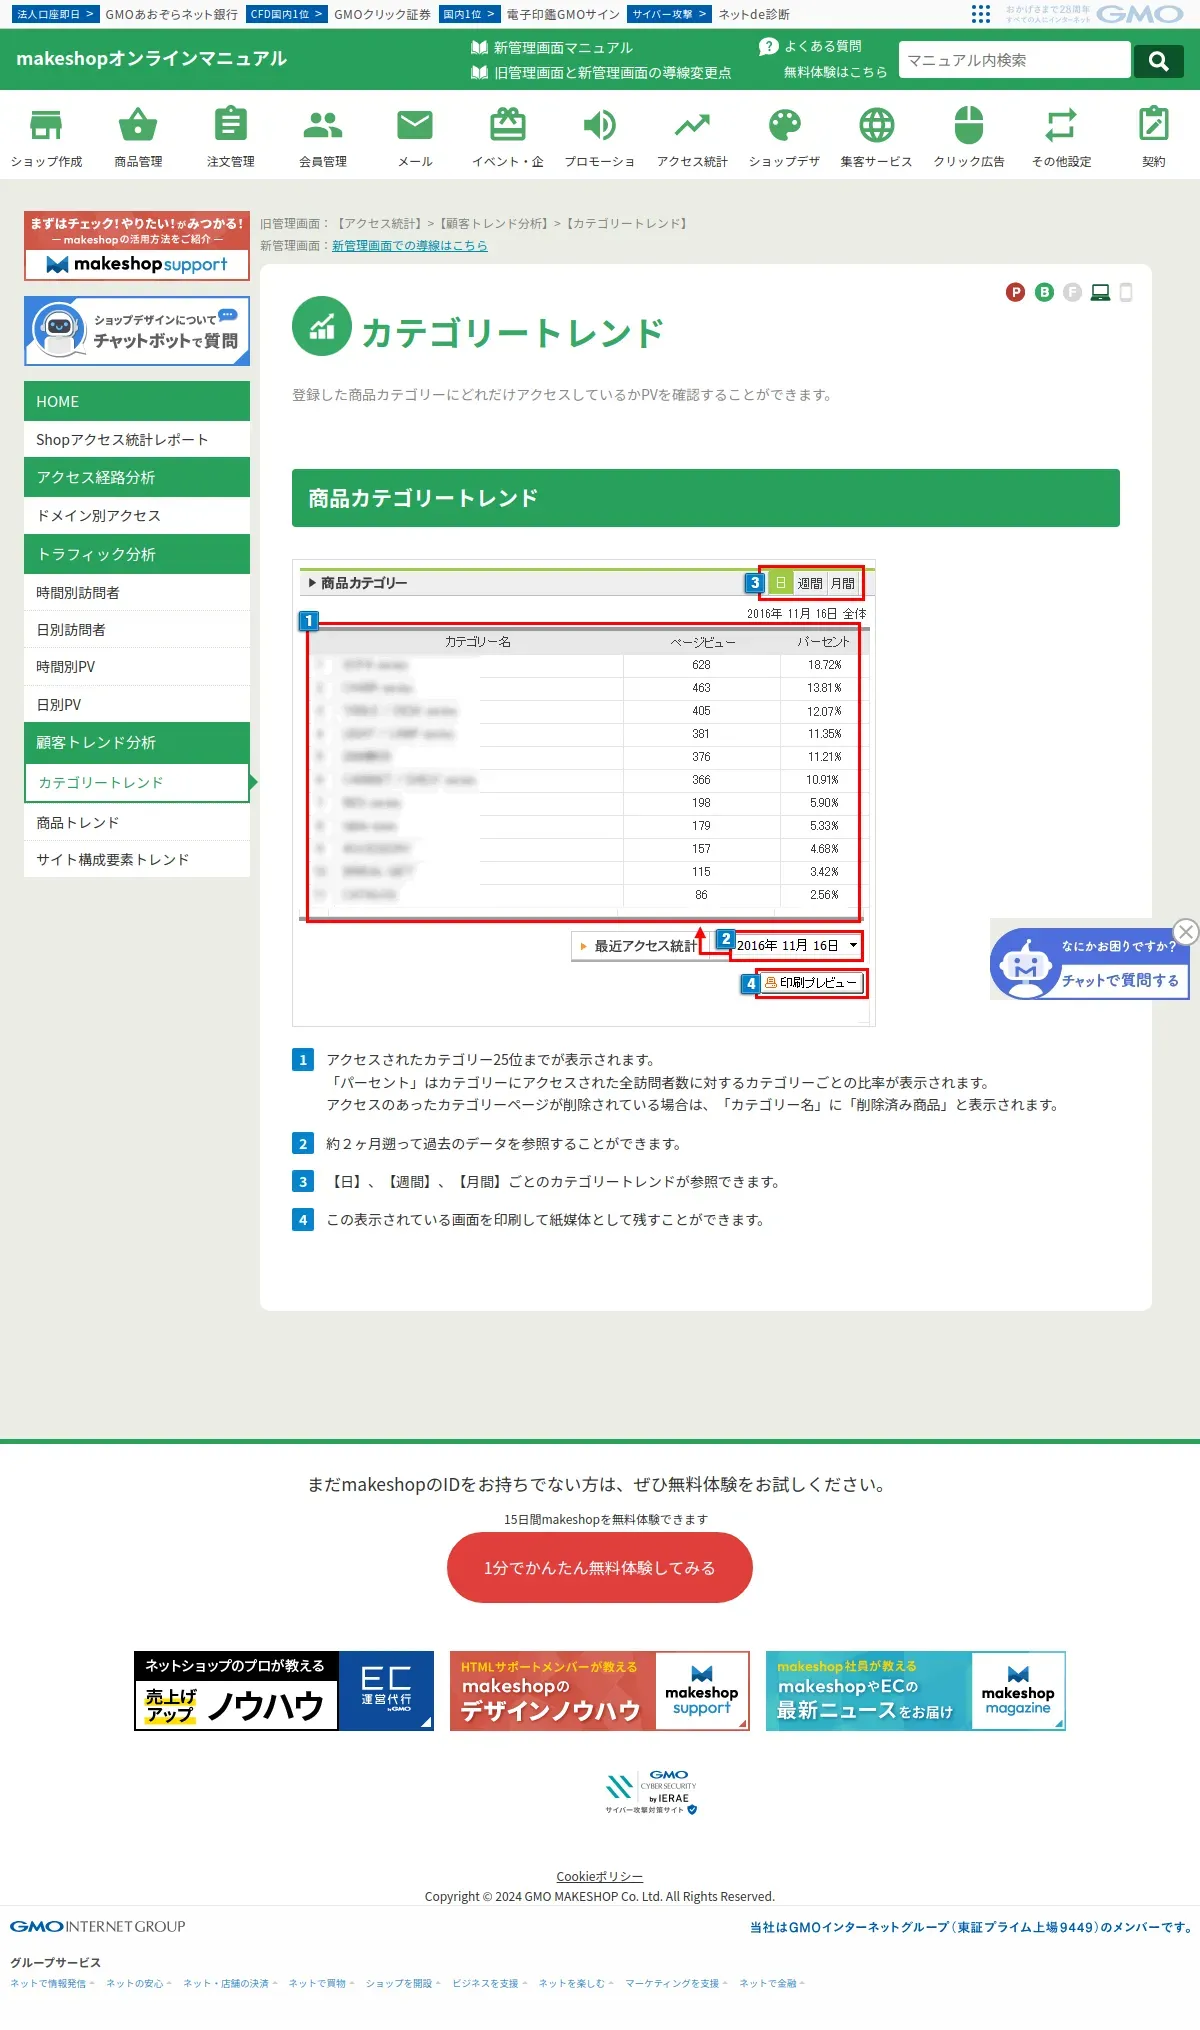Screen dimensions: 1200x2030
Task: Expand ネットで情報発信 group service
Action: tap(52, 1983)
